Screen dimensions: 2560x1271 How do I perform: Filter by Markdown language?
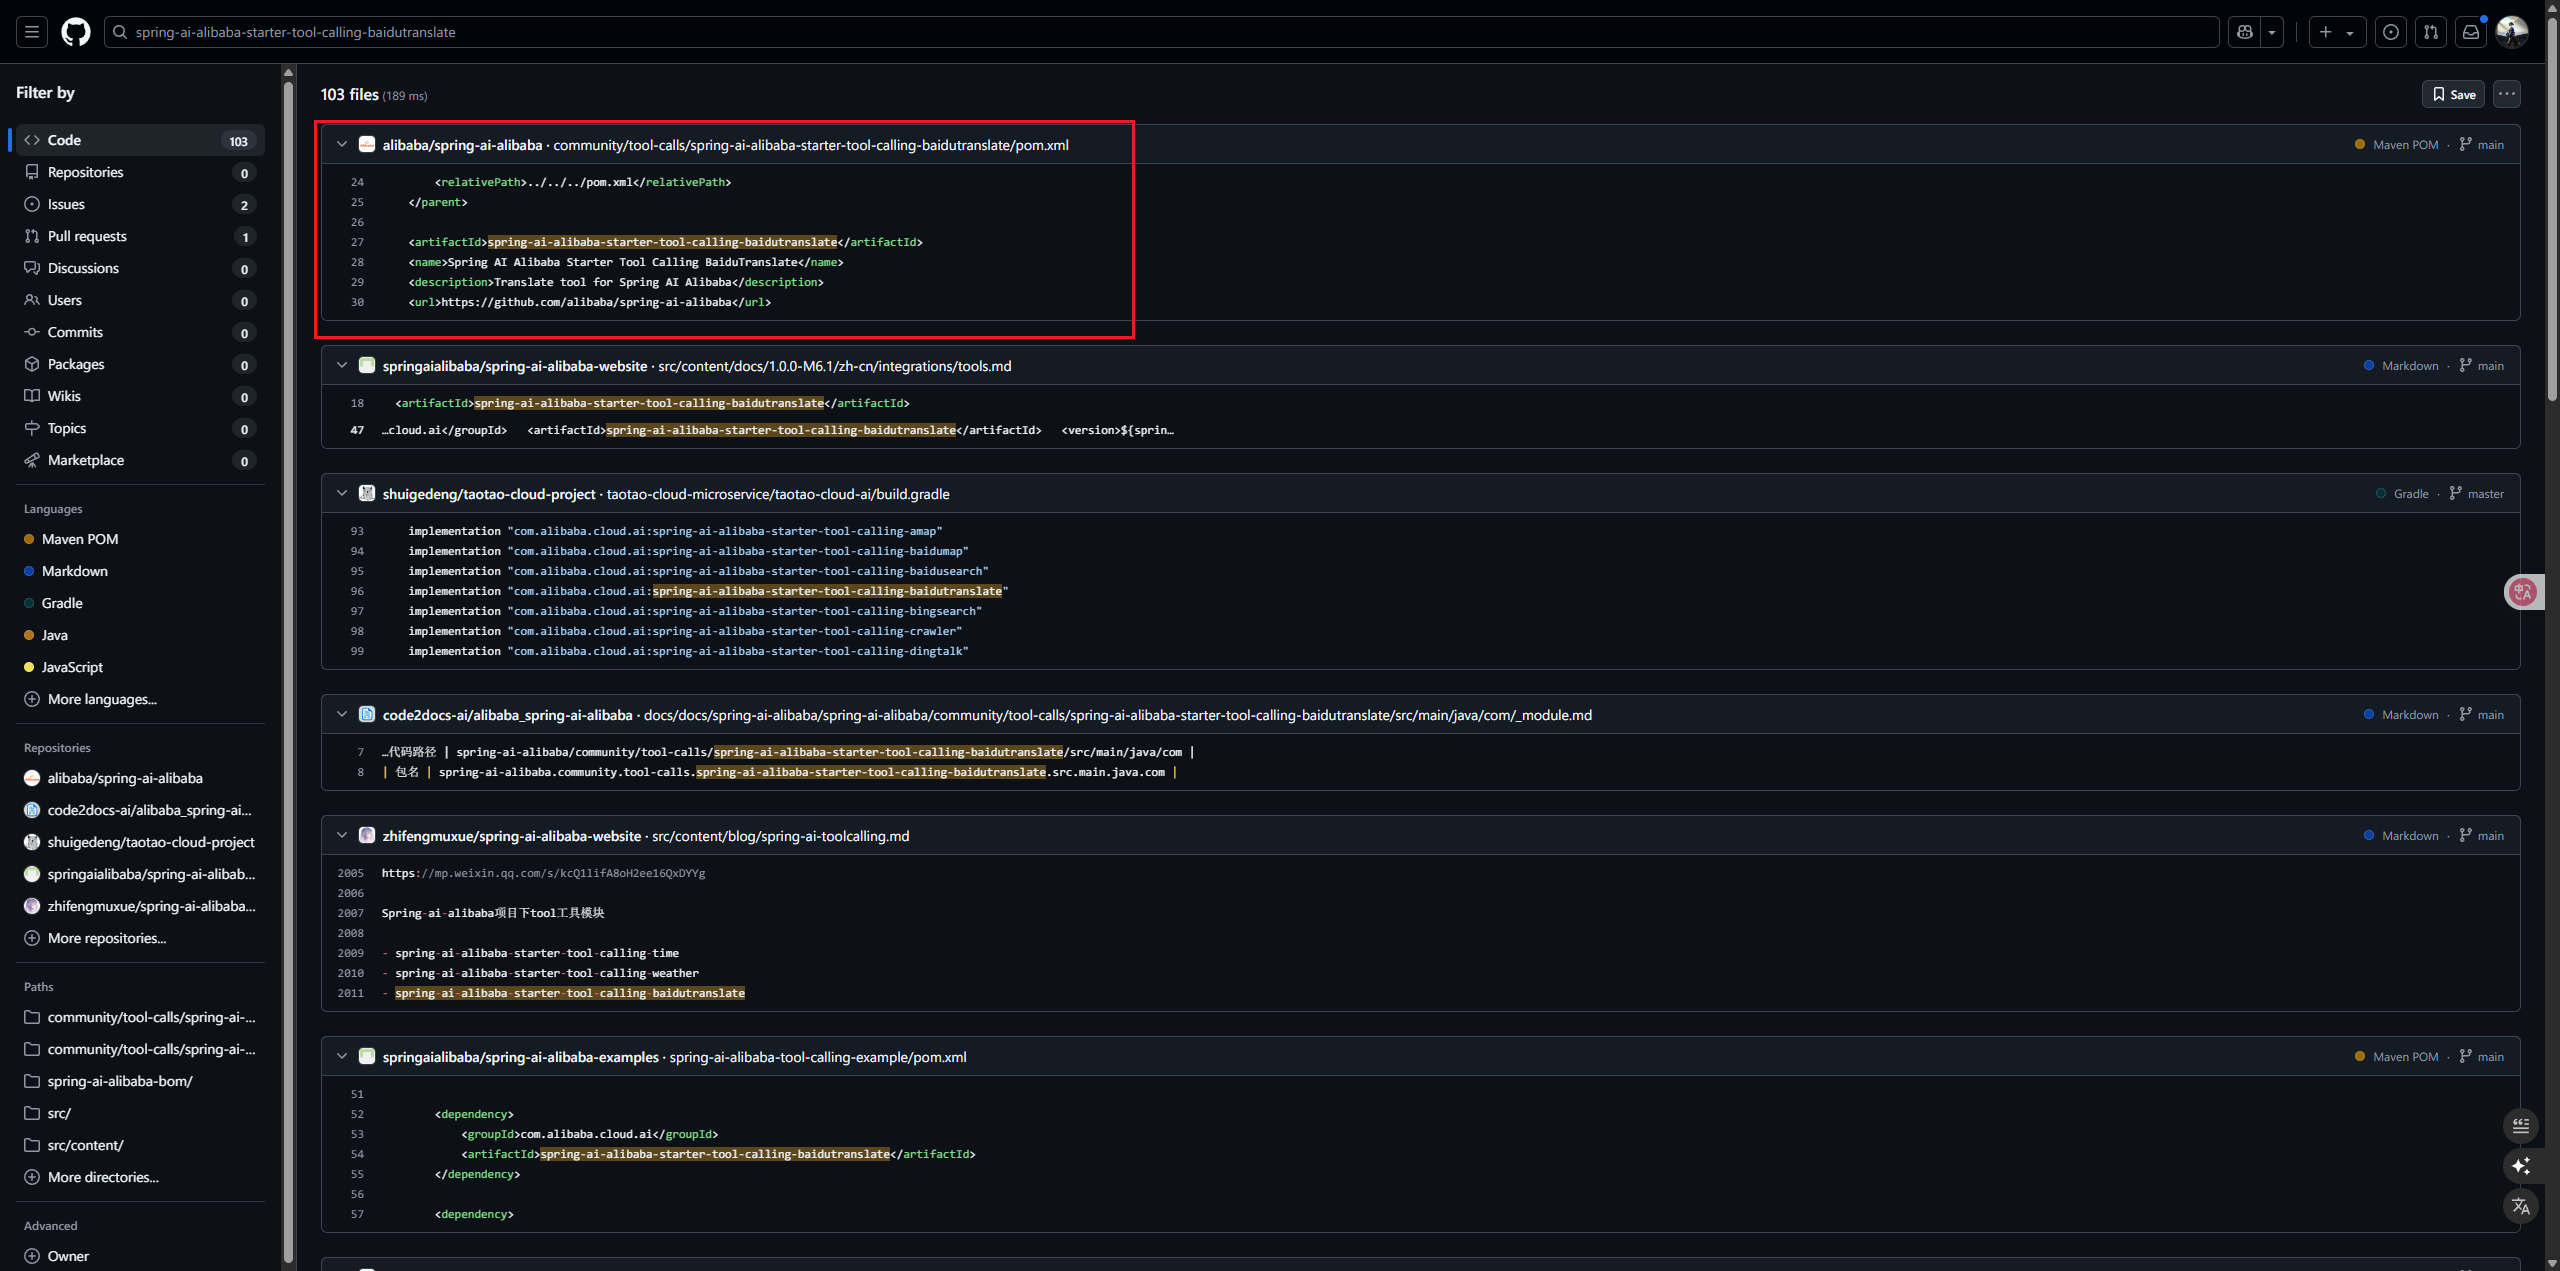coord(140,571)
